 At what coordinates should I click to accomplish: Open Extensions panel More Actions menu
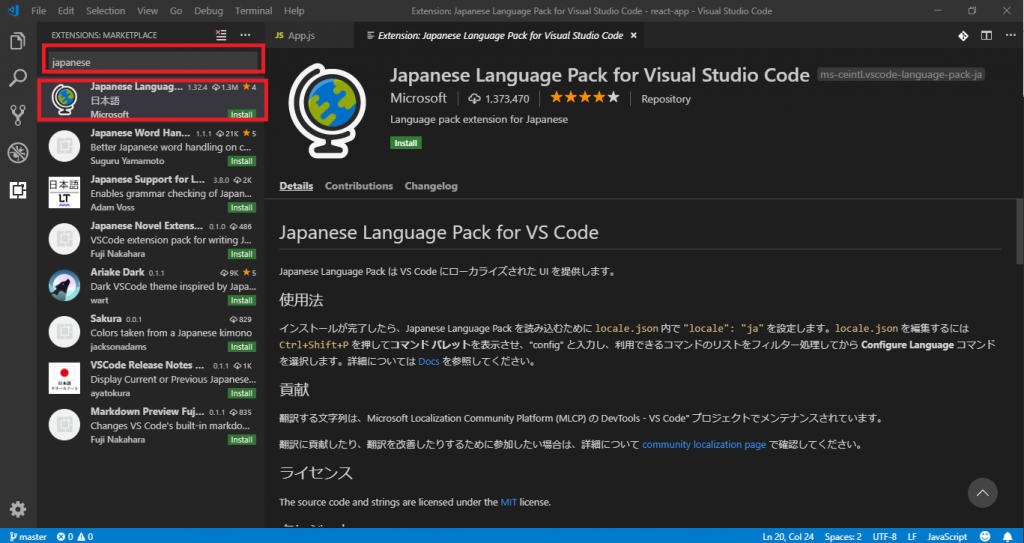245,35
